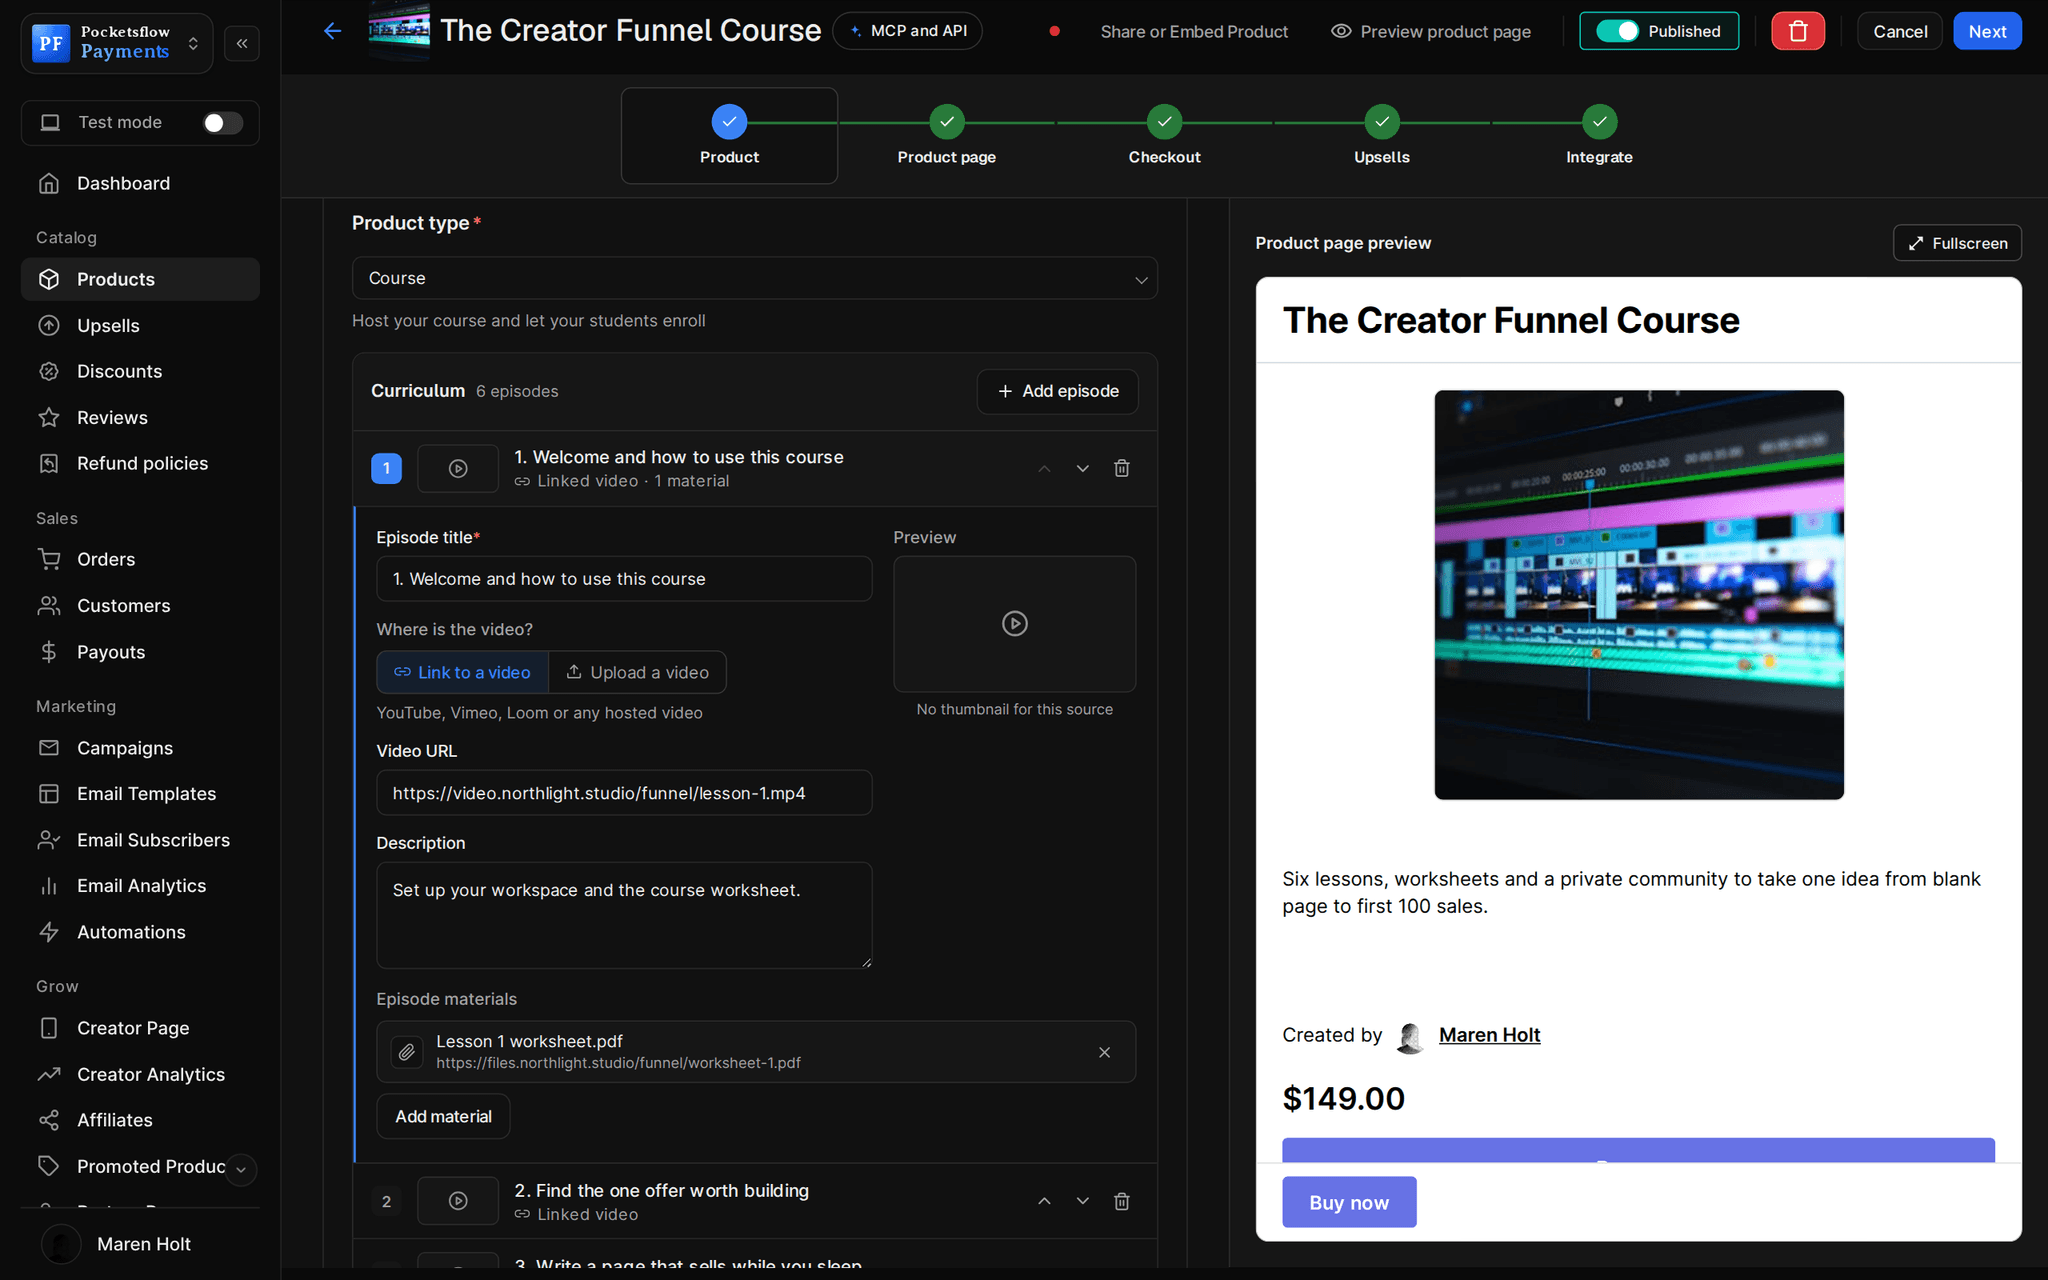Delete product using the red trash button

click(x=1797, y=31)
